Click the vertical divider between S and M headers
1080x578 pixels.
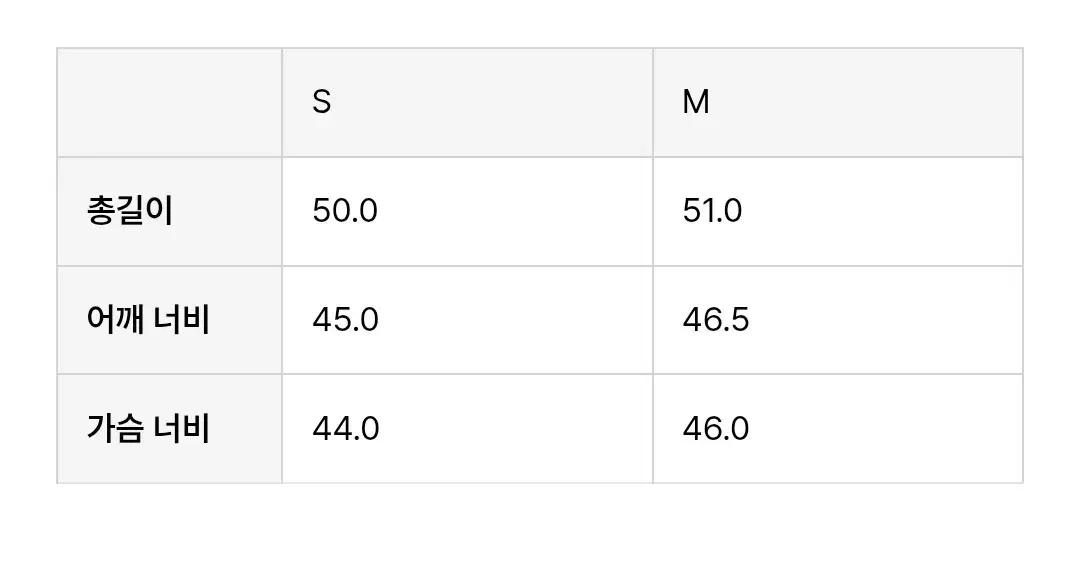(x=653, y=102)
